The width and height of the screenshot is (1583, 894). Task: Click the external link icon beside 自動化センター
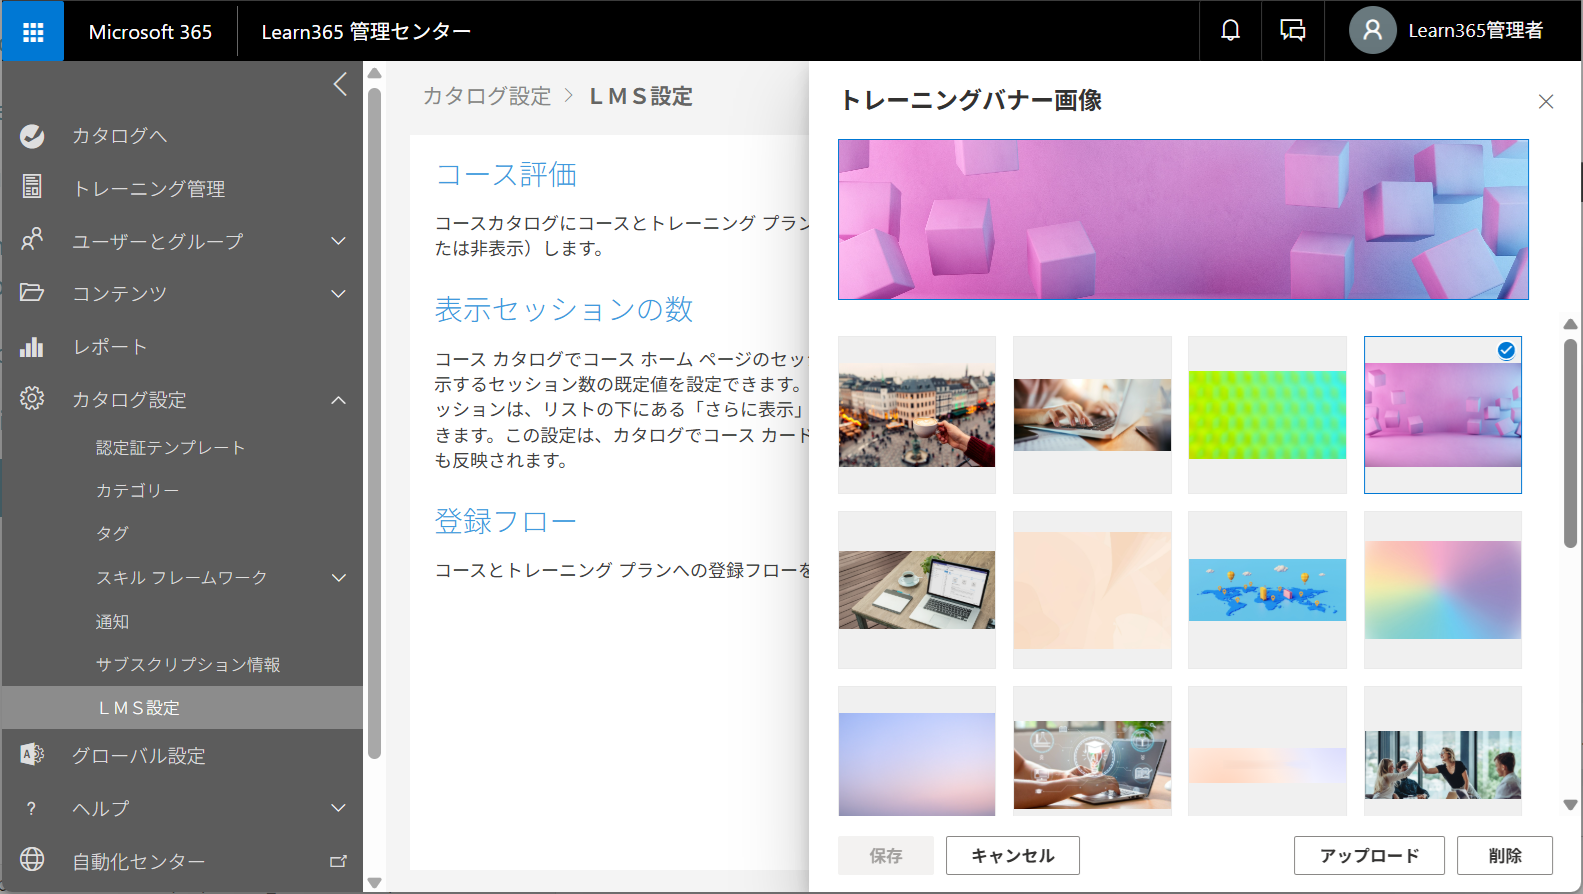pos(338,861)
